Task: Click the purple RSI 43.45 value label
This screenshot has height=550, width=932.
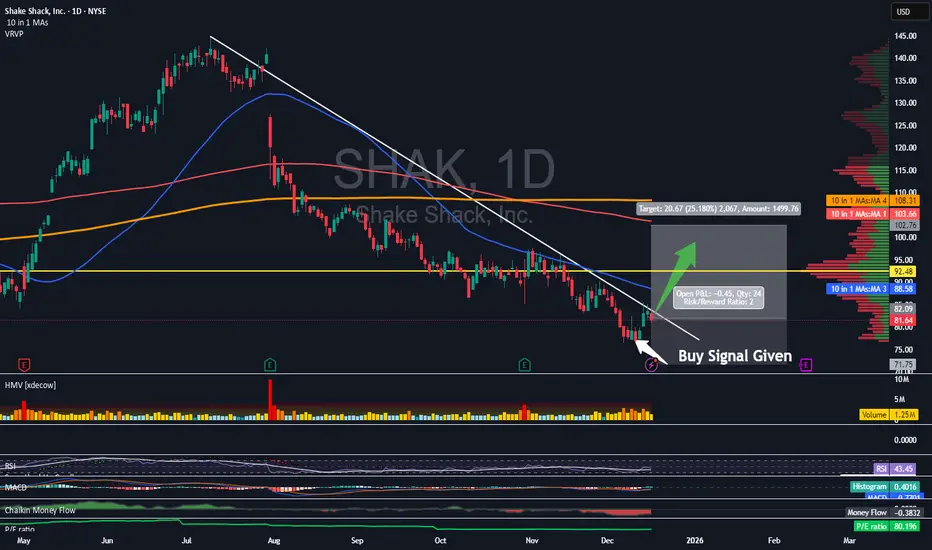Action: point(895,469)
